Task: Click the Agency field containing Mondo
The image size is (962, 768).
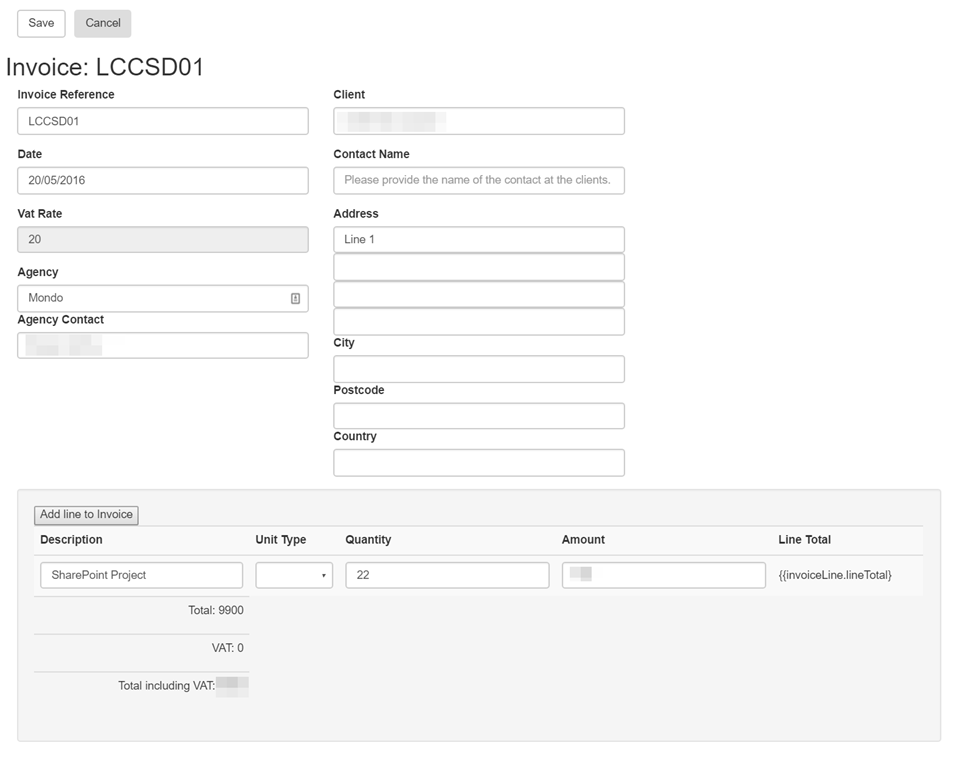Action: pyautogui.click(x=152, y=298)
